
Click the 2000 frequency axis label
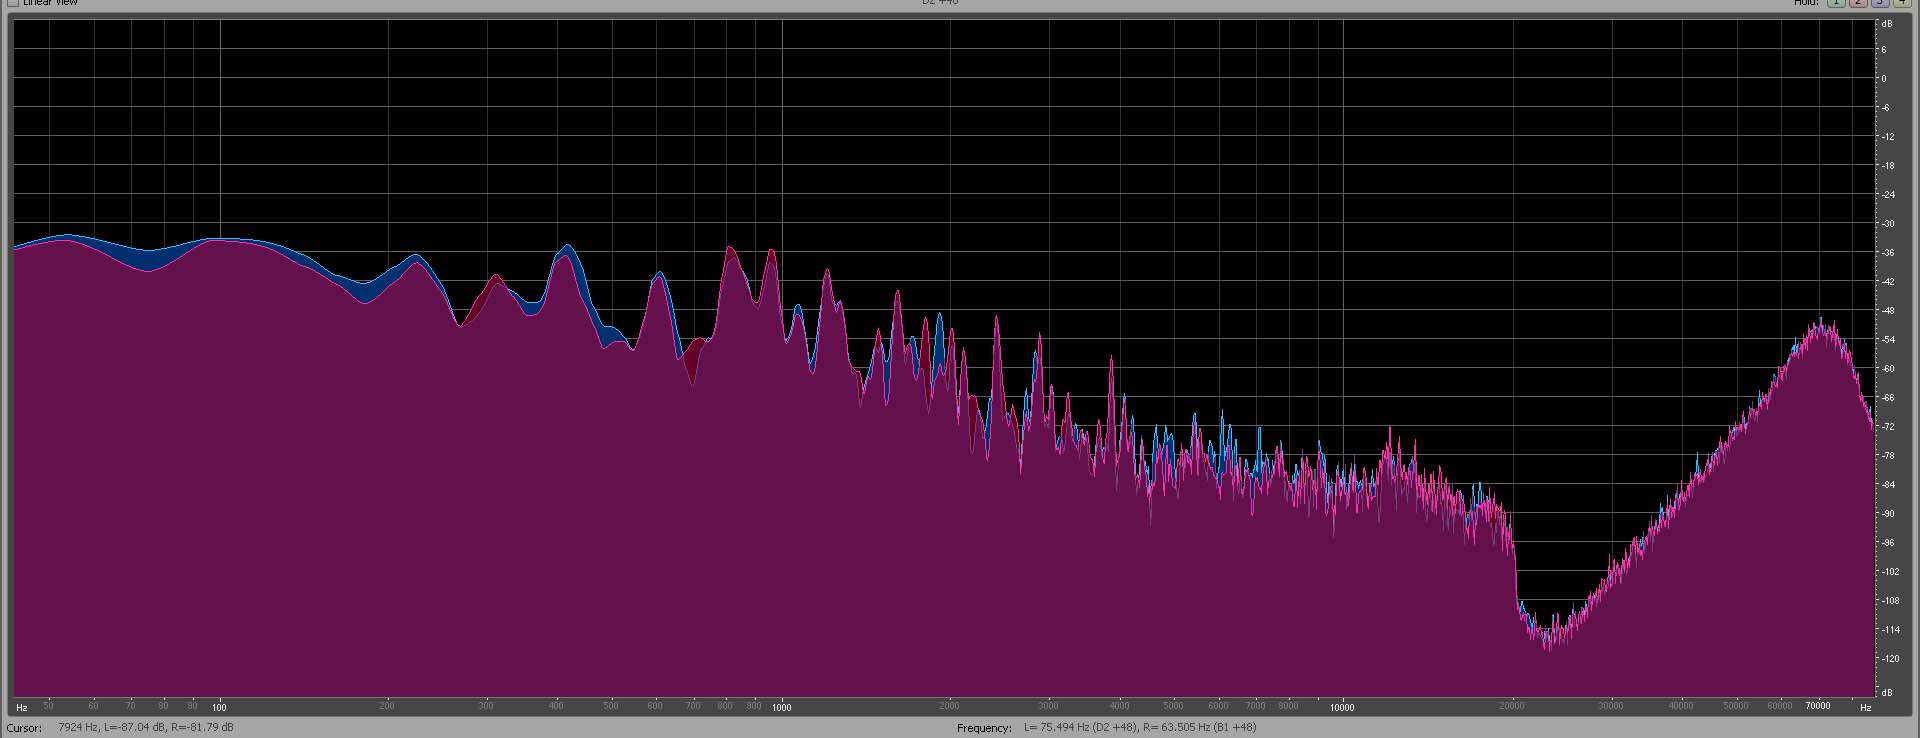pos(949,706)
